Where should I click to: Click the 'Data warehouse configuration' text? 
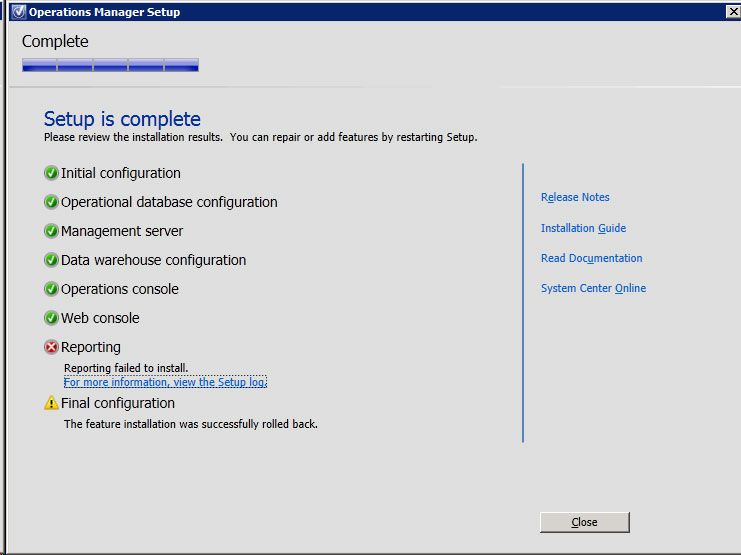(x=154, y=260)
